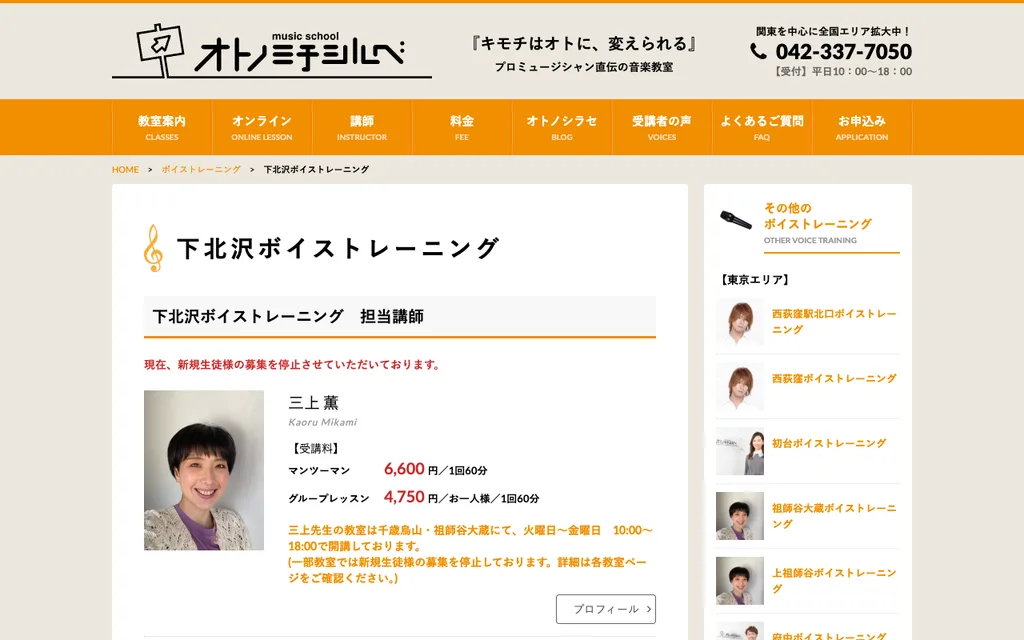Open the 教室案内 CLASSES menu
Image resolution: width=1024 pixels, height=640 pixels.
pos(162,127)
